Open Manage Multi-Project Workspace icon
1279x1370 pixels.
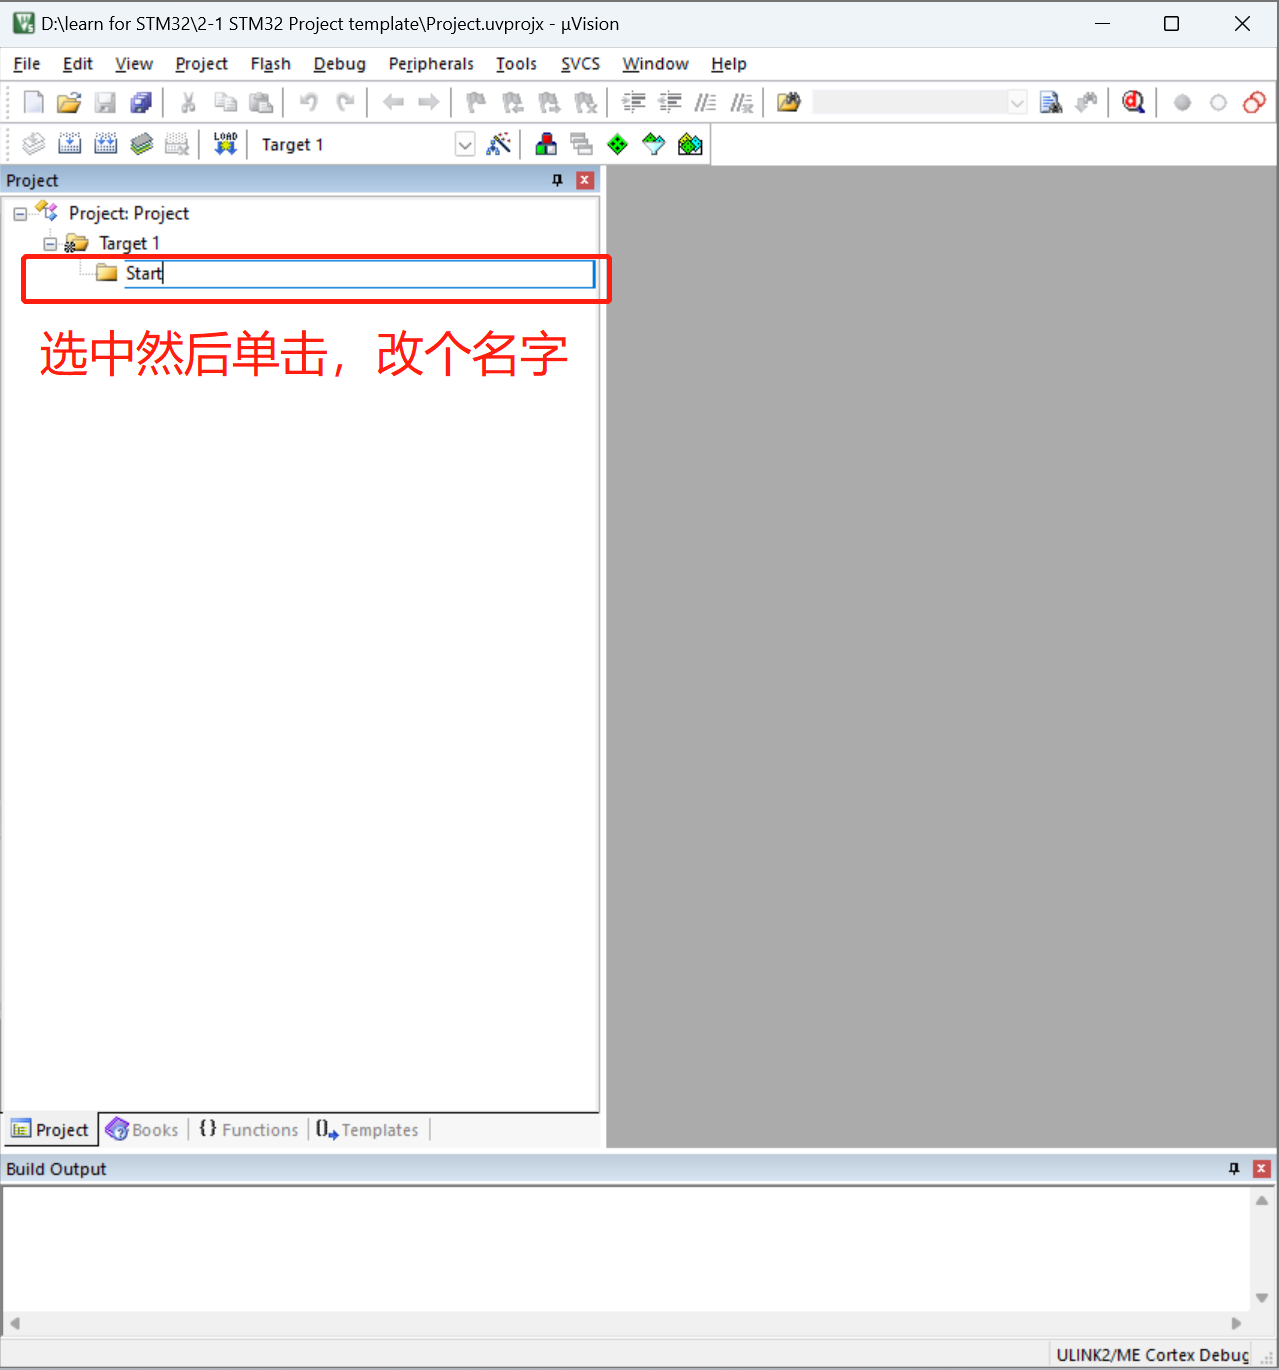tap(582, 144)
